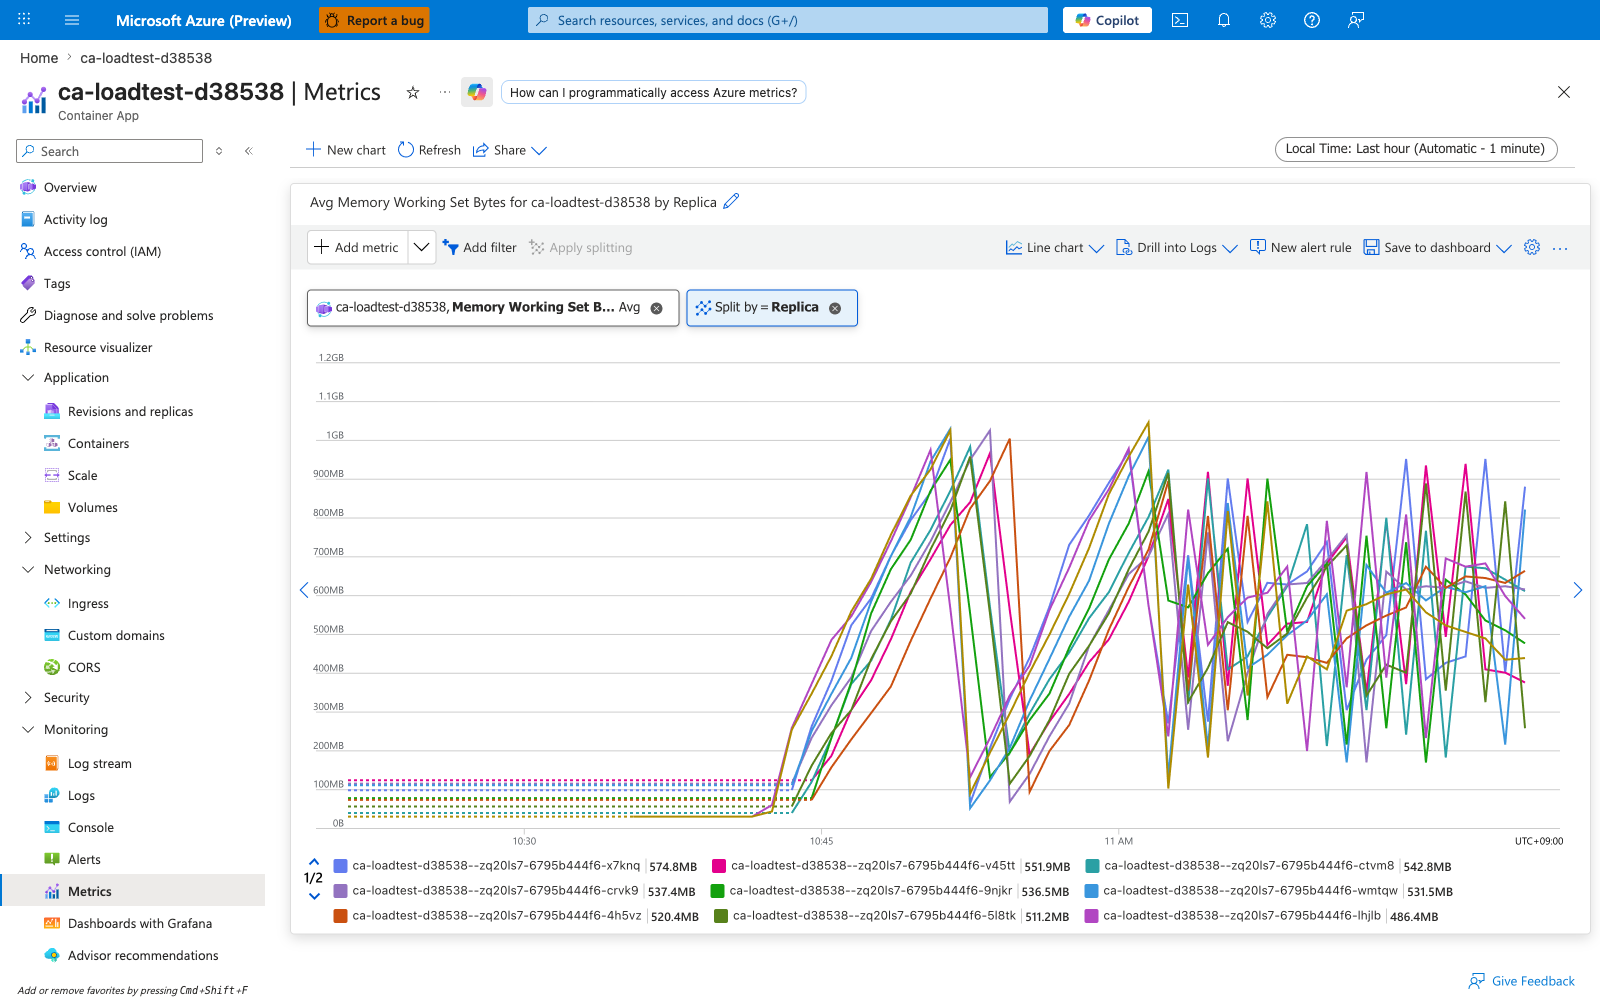
Task: Click the Copilot metrics suggestion prompt
Action: 653,92
